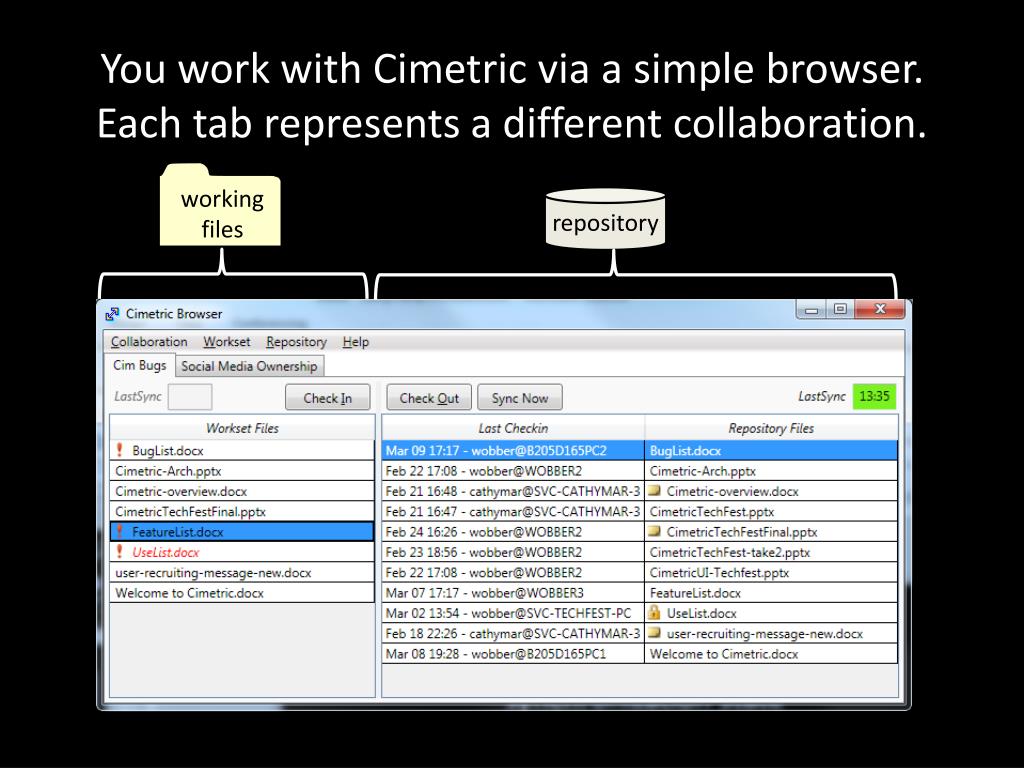
Task: Click the Sync Now button
Action: click(x=520, y=398)
